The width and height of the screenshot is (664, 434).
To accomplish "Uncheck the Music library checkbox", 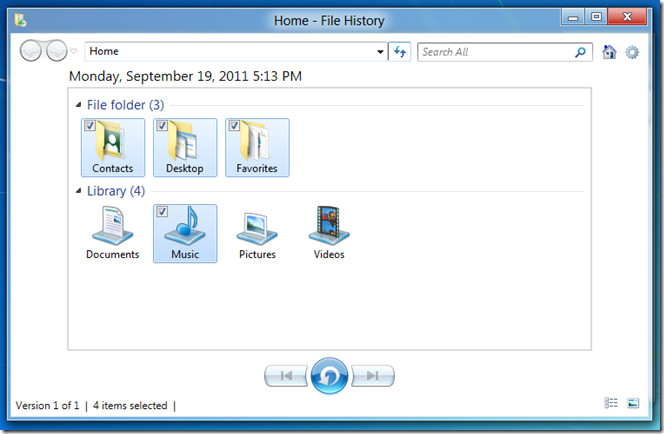I will (x=162, y=211).
